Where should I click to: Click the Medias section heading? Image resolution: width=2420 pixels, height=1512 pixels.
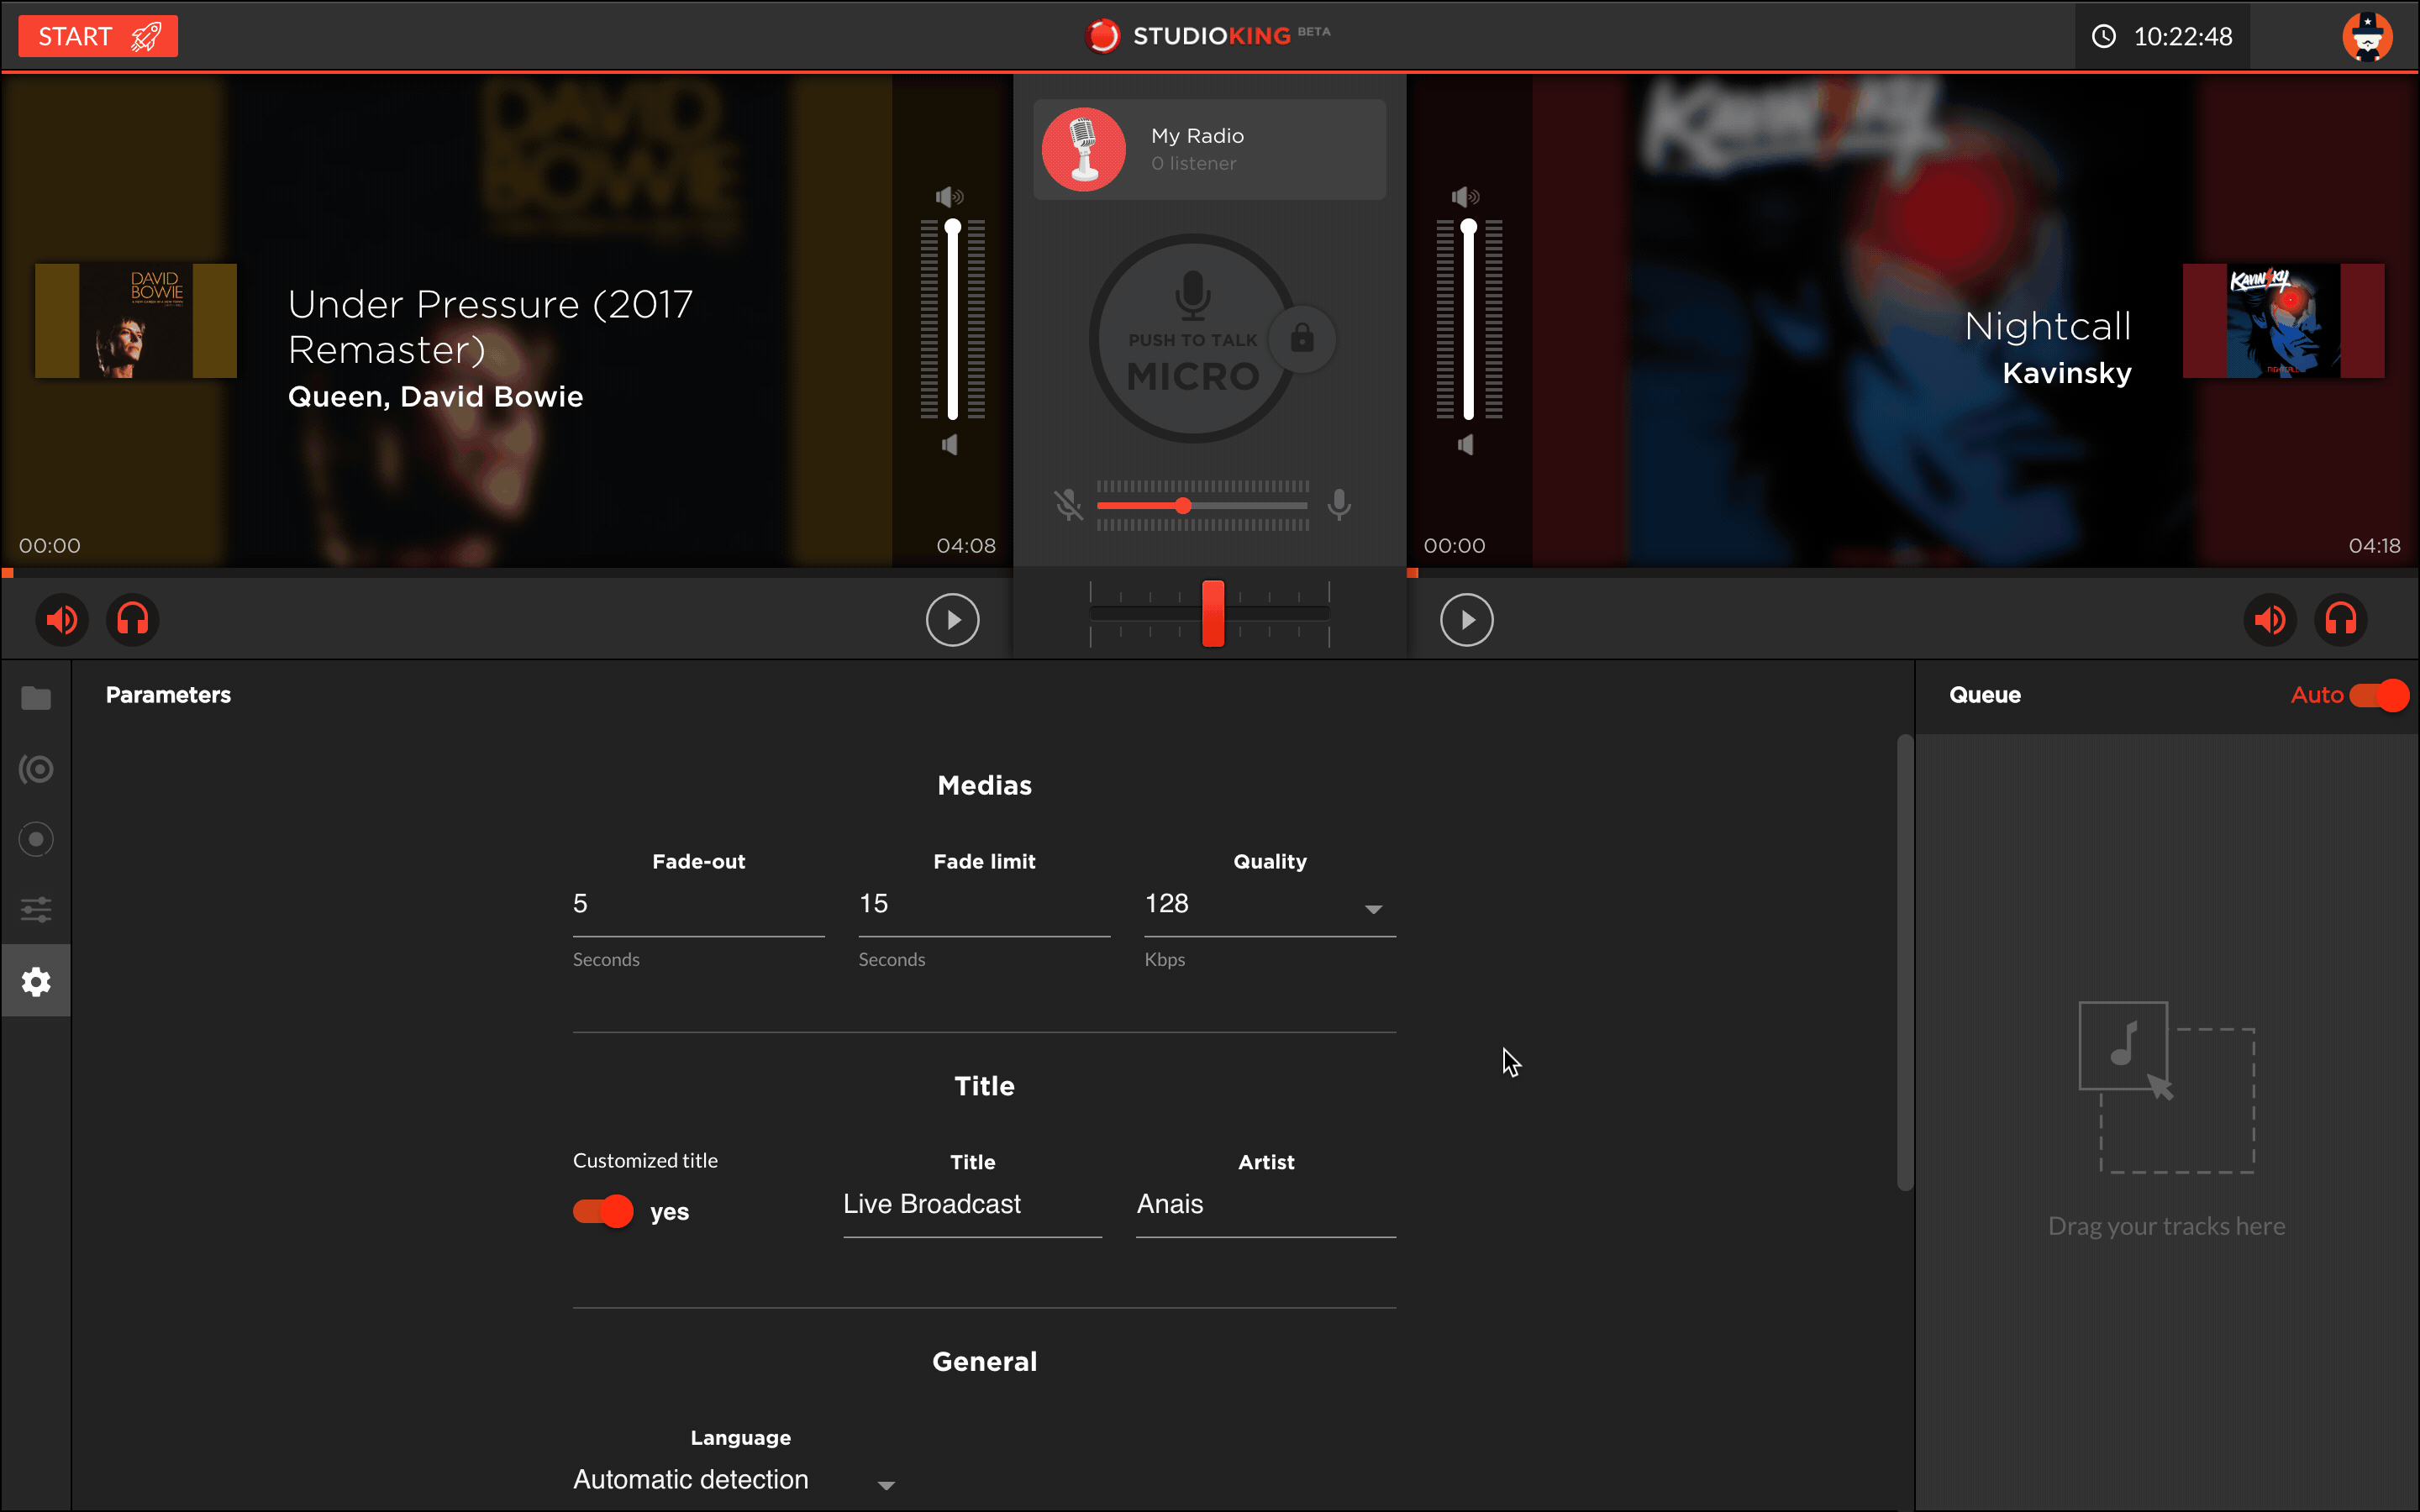[x=984, y=786]
